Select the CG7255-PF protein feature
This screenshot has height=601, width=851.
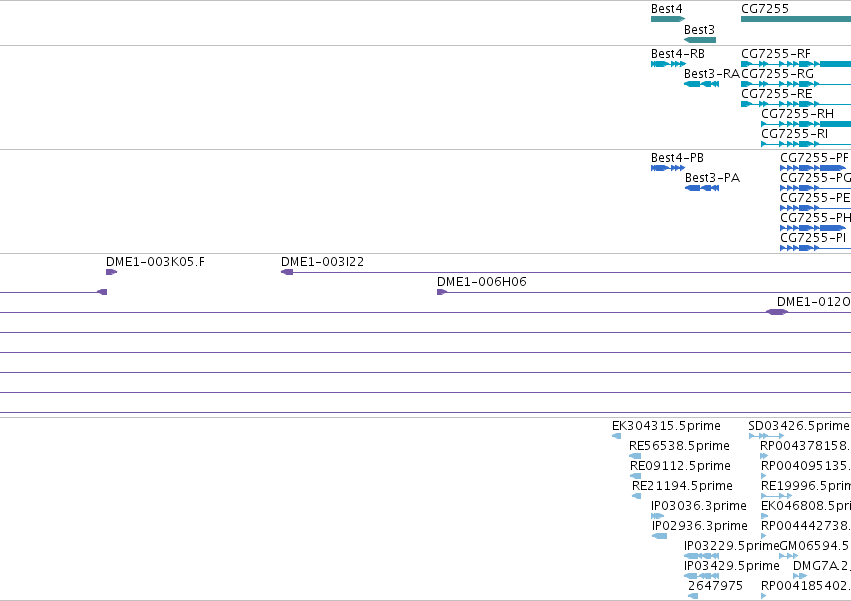813,168
